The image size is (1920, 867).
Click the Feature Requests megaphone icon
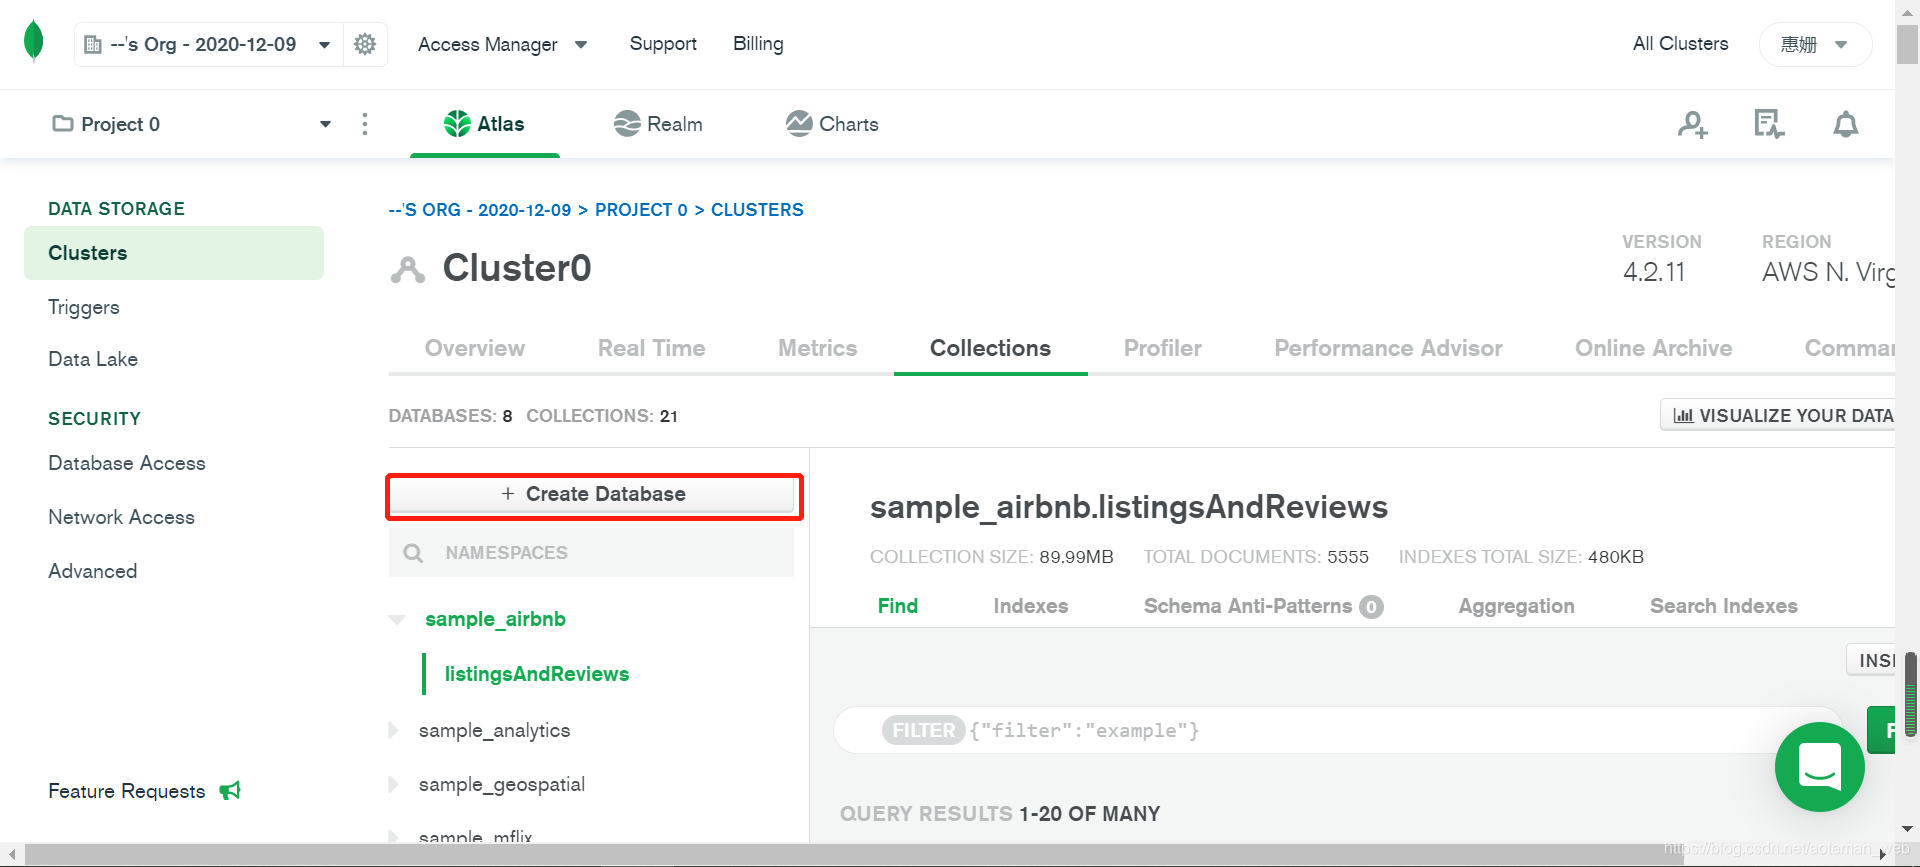pyautogui.click(x=230, y=791)
